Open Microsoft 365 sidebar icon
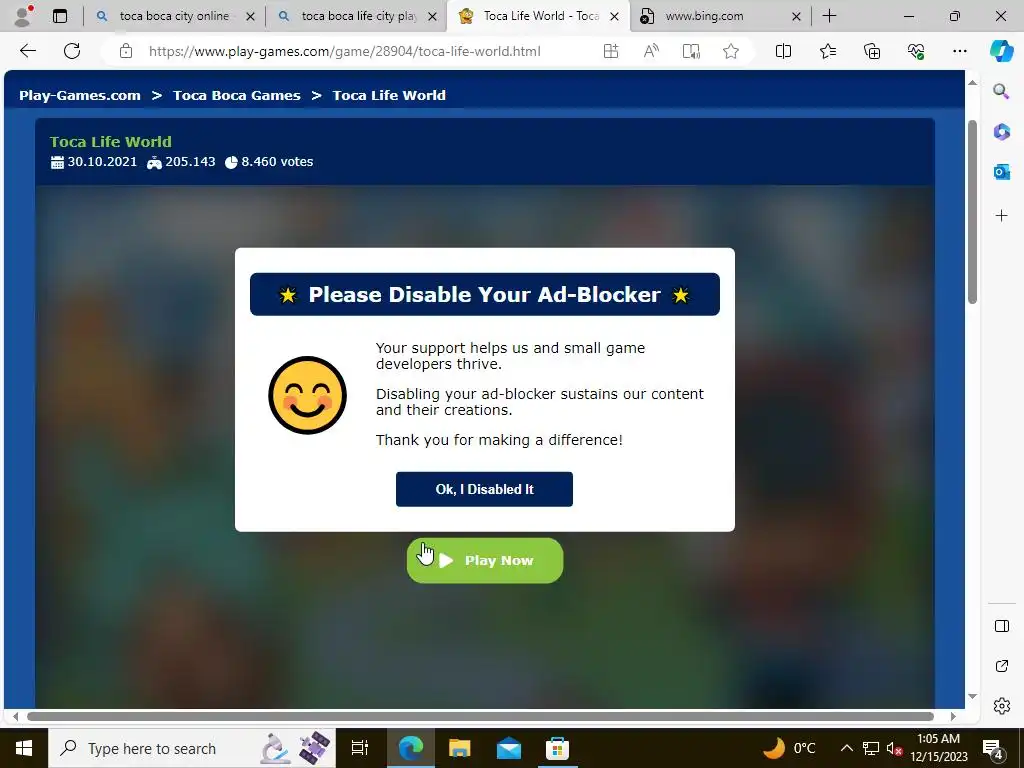Image resolution: width=1024 pixels, height=768 pixels. click(1001, 132)
